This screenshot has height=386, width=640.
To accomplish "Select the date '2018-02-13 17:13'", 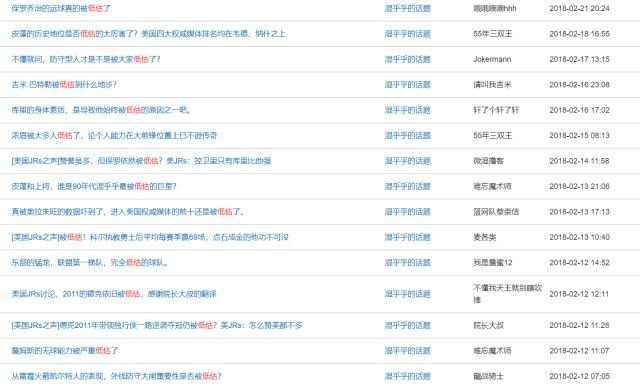I will [x=580, y=212].
